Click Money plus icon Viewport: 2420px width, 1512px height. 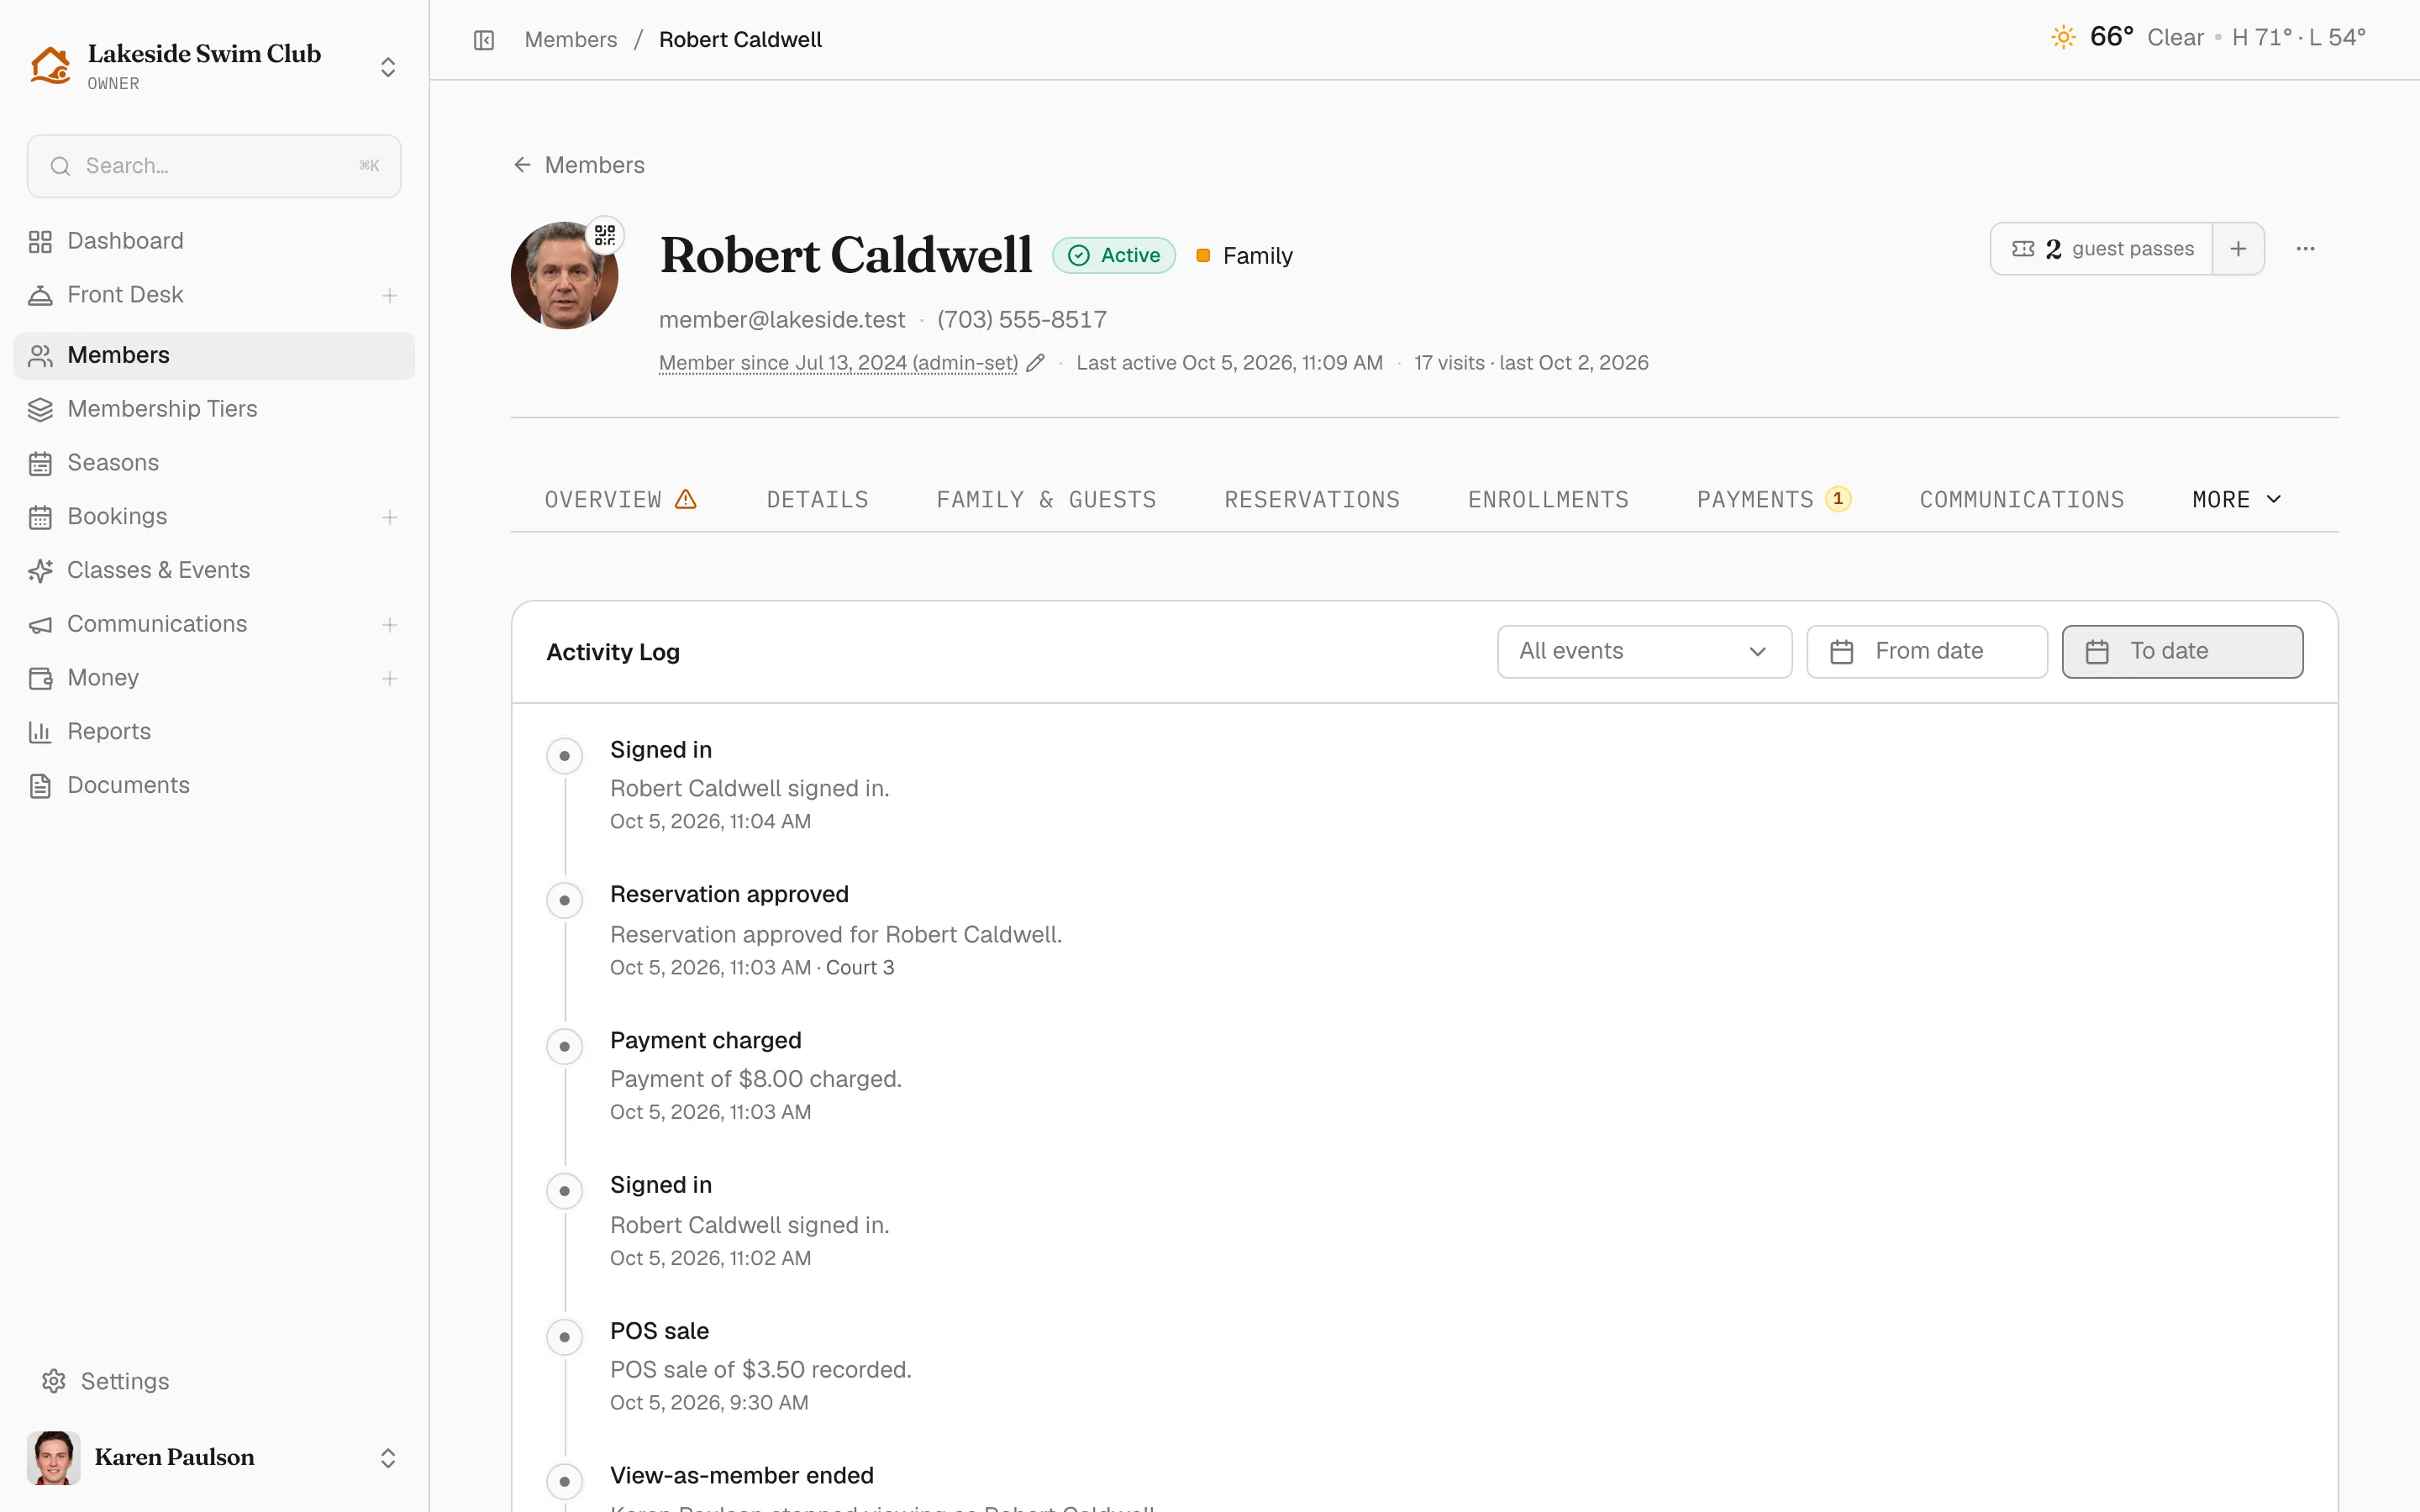coord(390,679)
